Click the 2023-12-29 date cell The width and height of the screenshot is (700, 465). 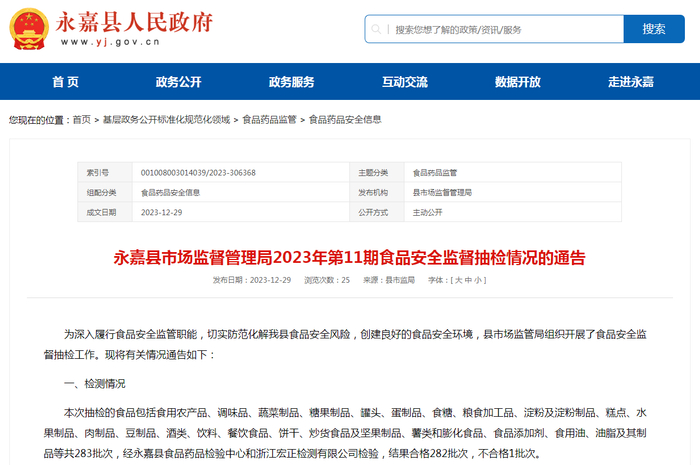pyautogui.click(x=162, y=212)
